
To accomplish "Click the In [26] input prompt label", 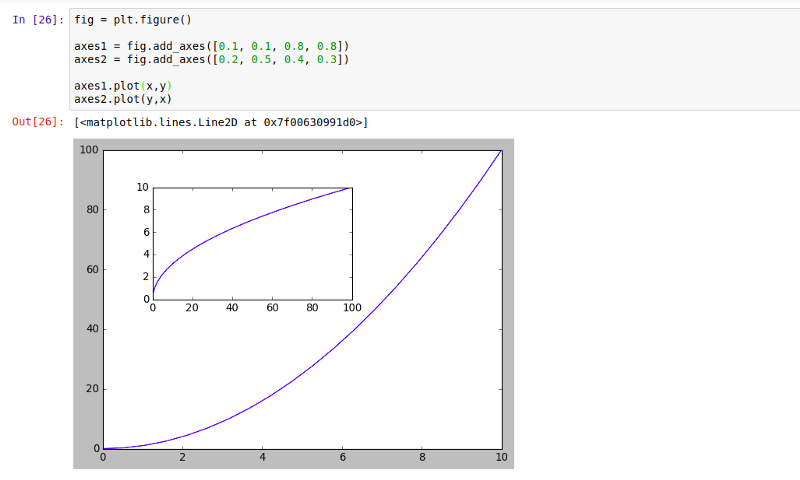I will [38, 20].
